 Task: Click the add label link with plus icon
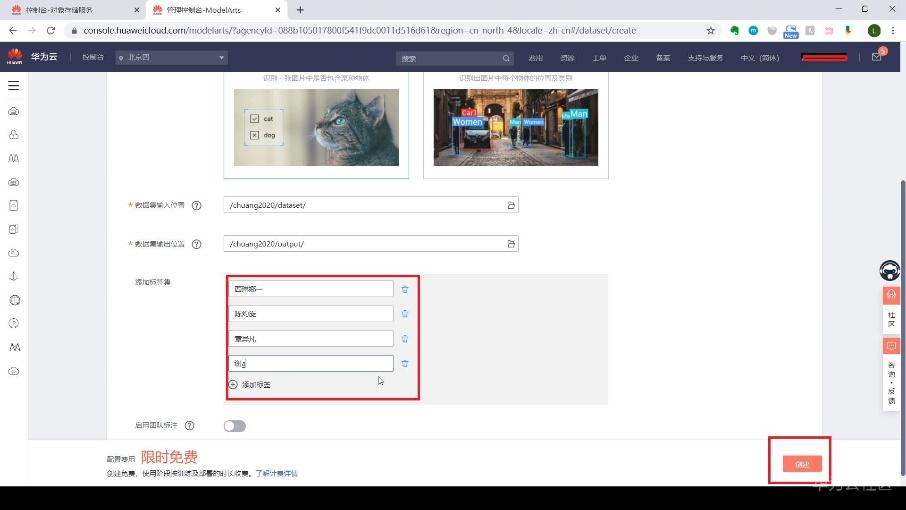pyautogui.click(x=250, y=385)
